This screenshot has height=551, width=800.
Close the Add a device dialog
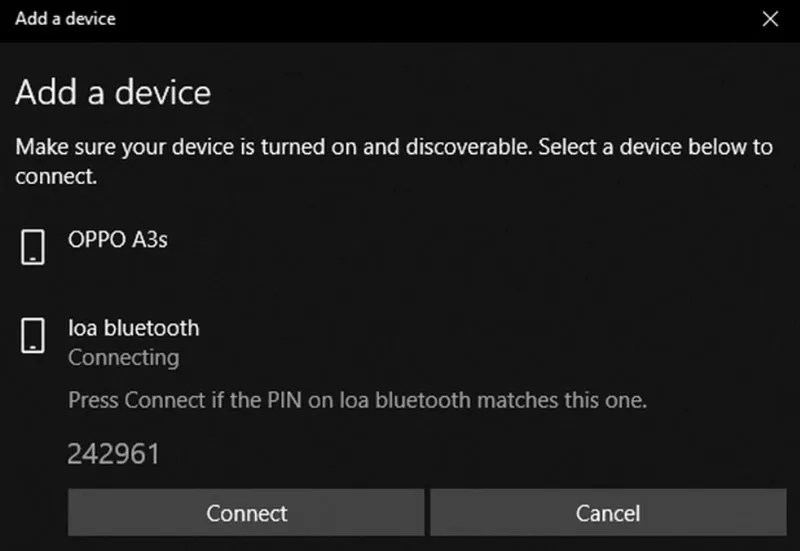769,19
